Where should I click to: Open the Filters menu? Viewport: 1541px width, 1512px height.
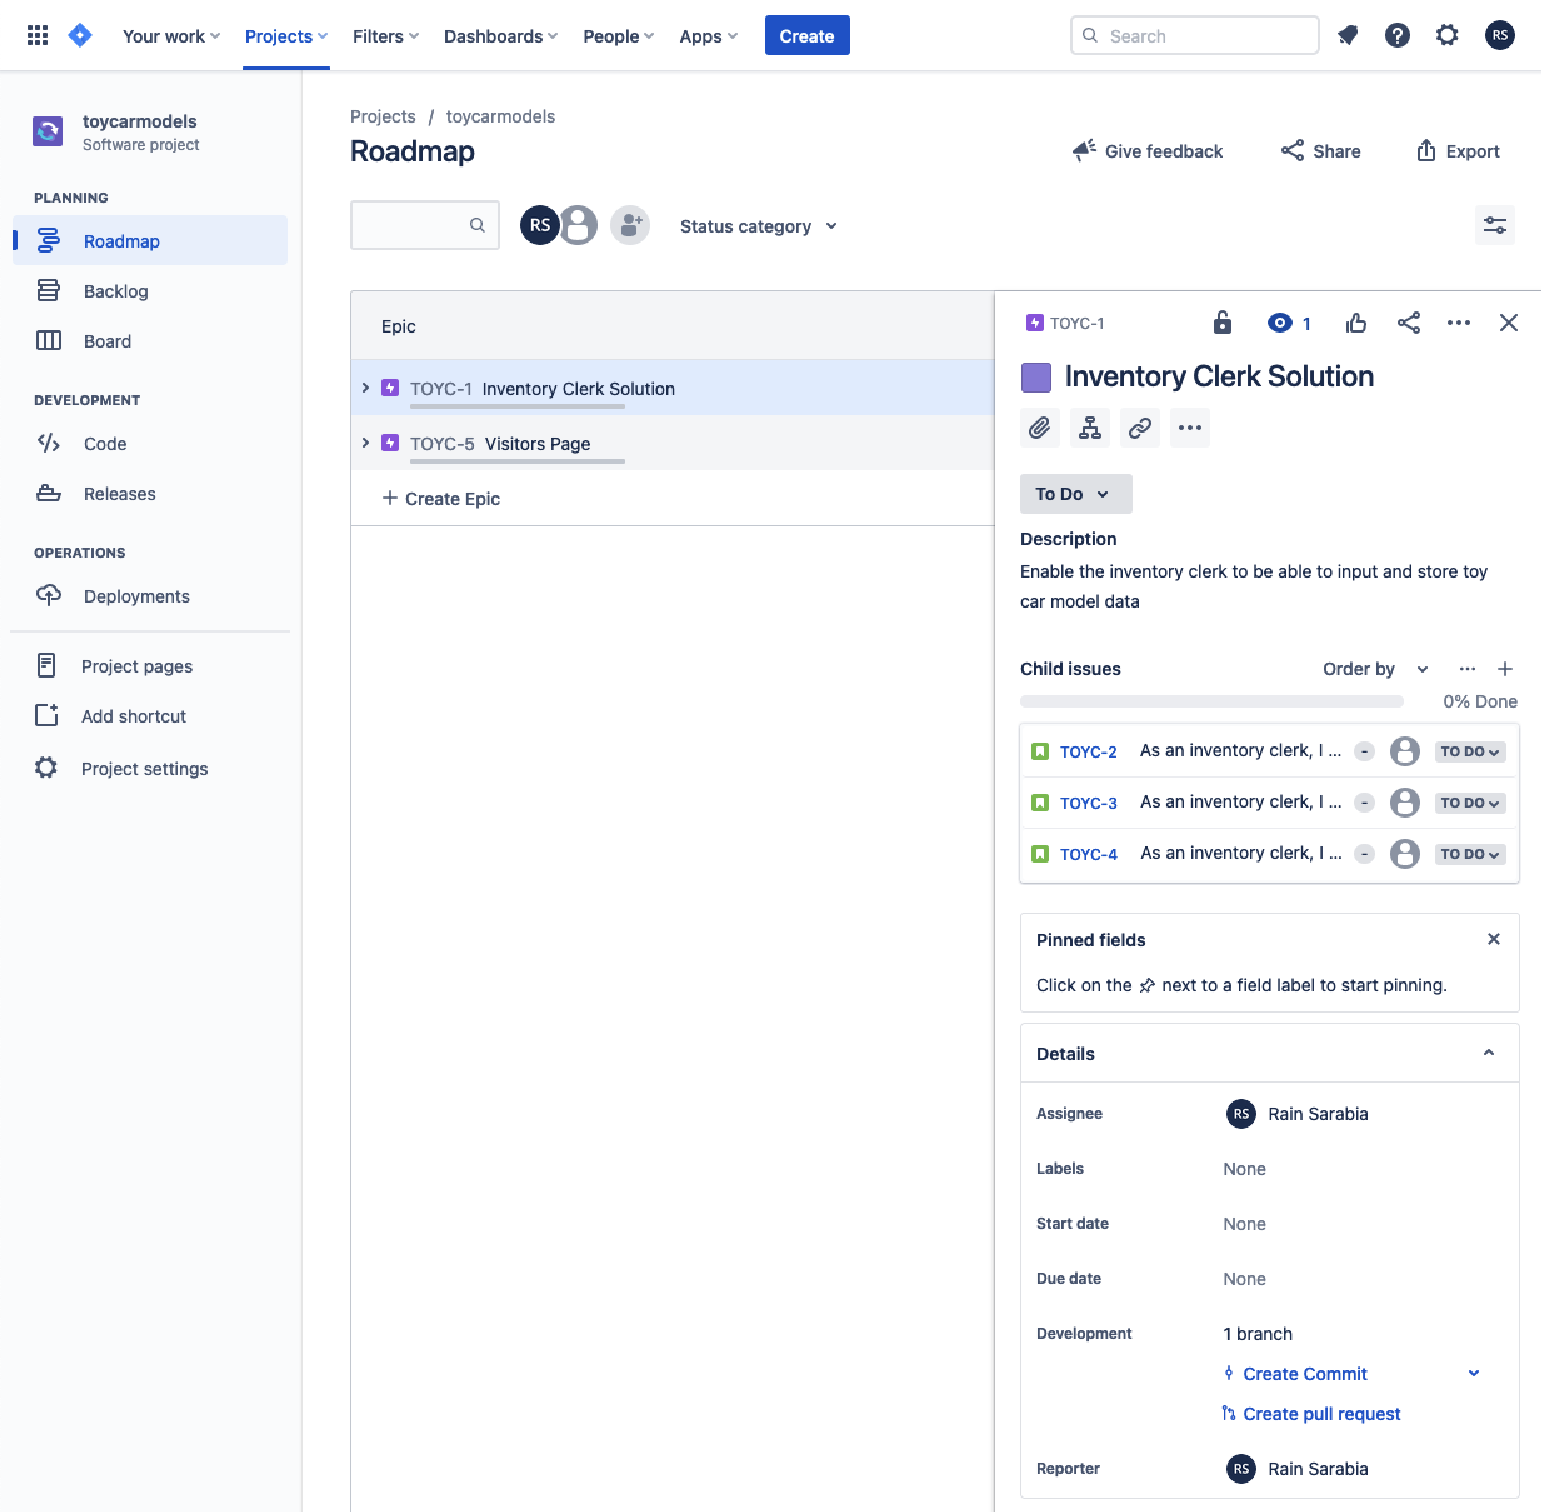point(385,36)
